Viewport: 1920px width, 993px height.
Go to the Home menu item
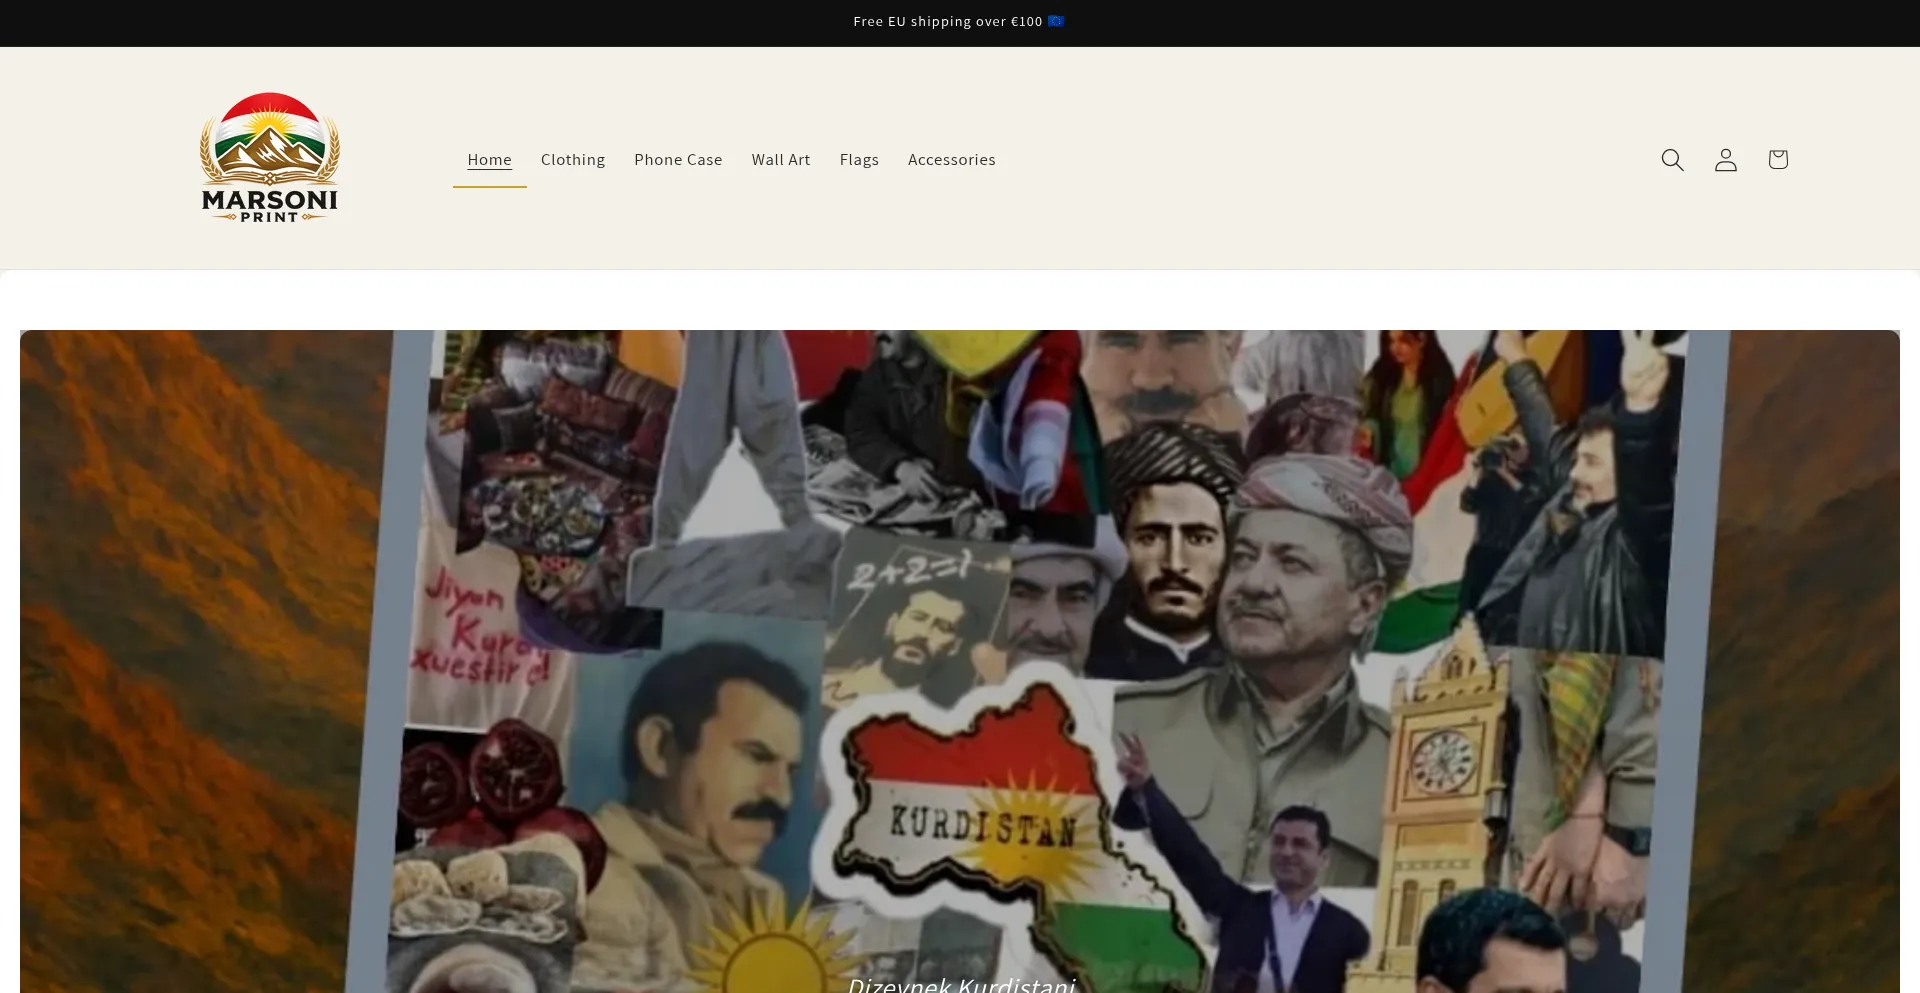(x=489, y=160)
